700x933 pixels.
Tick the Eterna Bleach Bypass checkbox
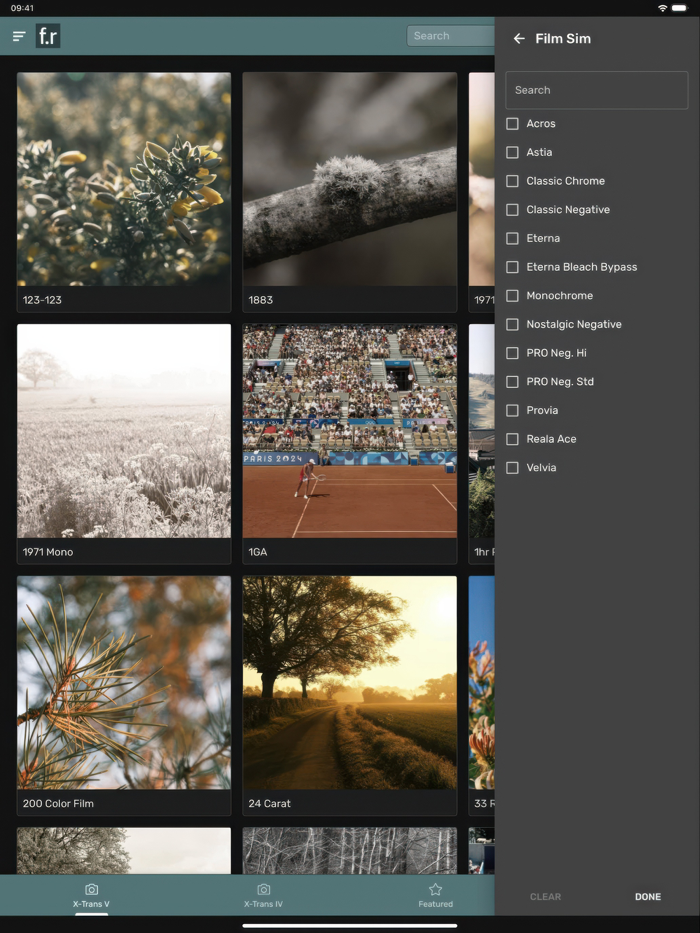coord(512,267)
